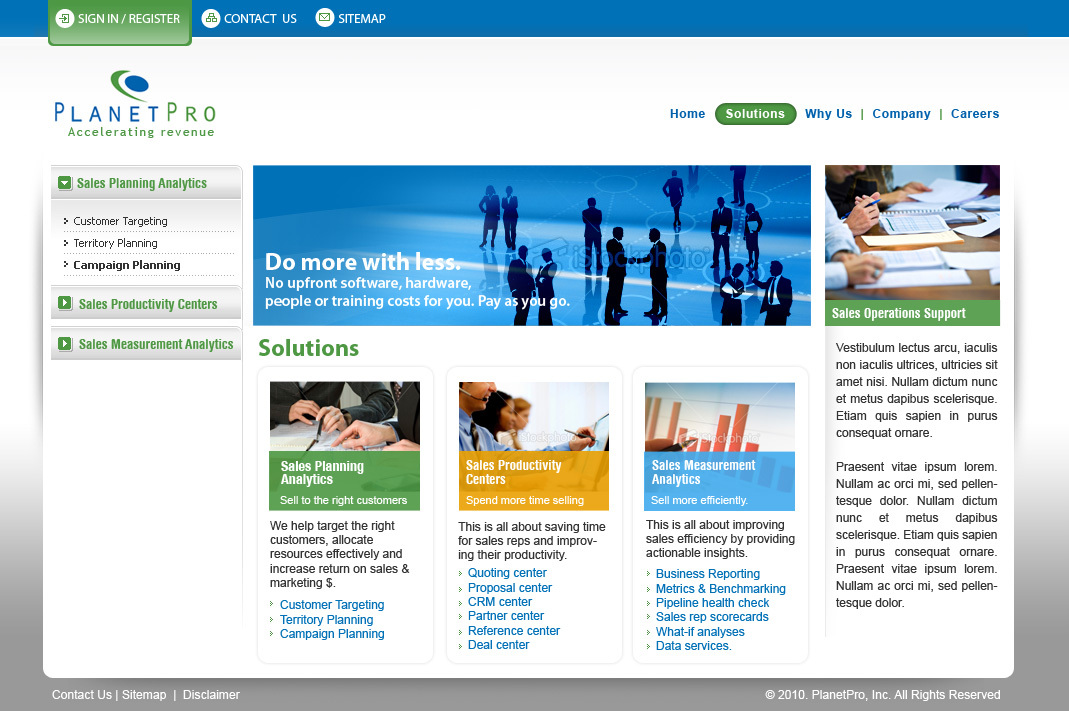Open Business Reporting link

point(708,574)
